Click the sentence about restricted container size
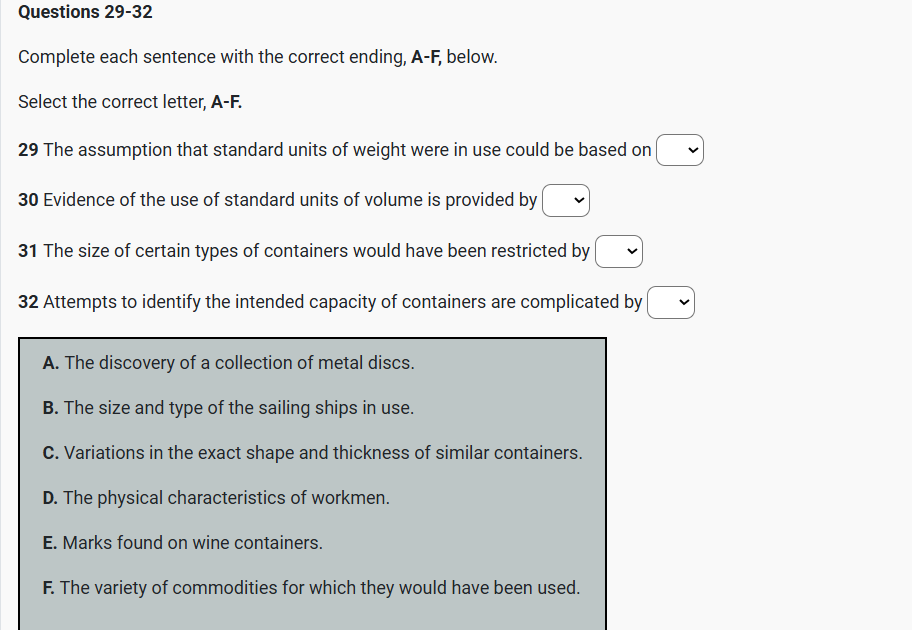The height and width of the screenshot is (630, 912). pyautogui.click(x=316, y=251)
